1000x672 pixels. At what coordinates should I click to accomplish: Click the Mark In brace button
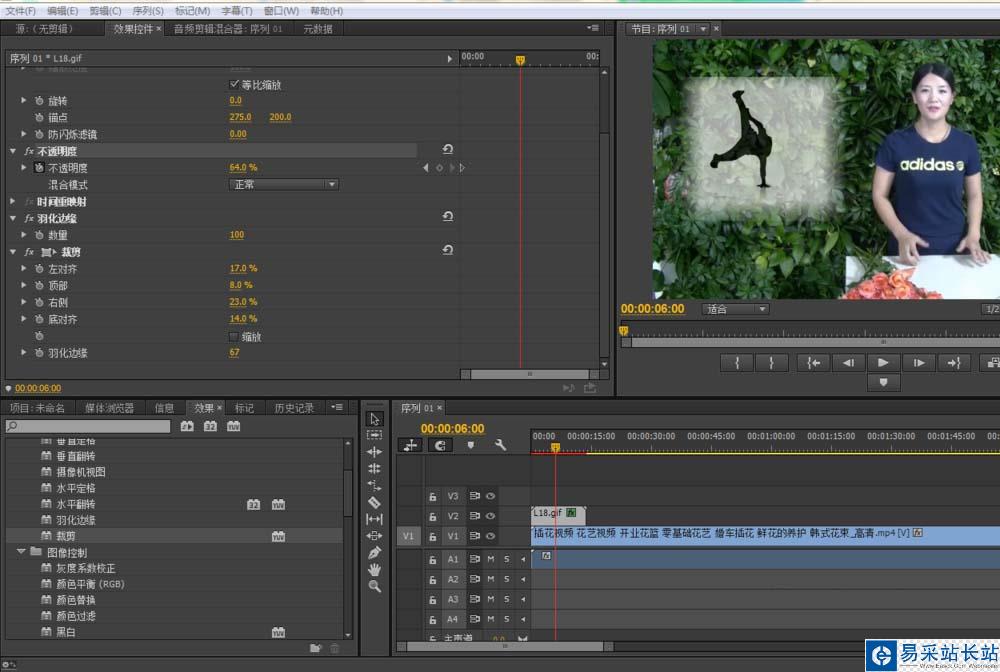(x=737, y=363)
